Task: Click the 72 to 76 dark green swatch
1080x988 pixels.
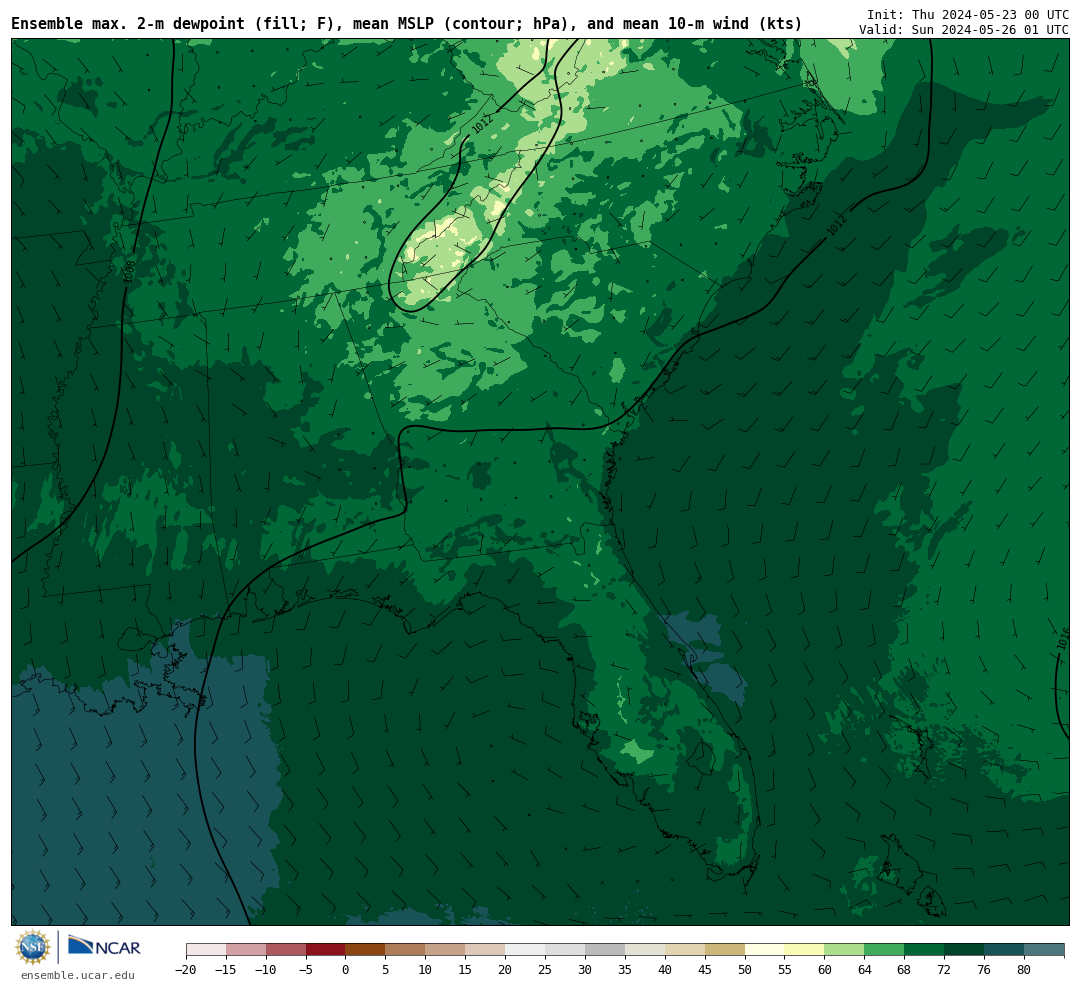Action: click(965, 950)
